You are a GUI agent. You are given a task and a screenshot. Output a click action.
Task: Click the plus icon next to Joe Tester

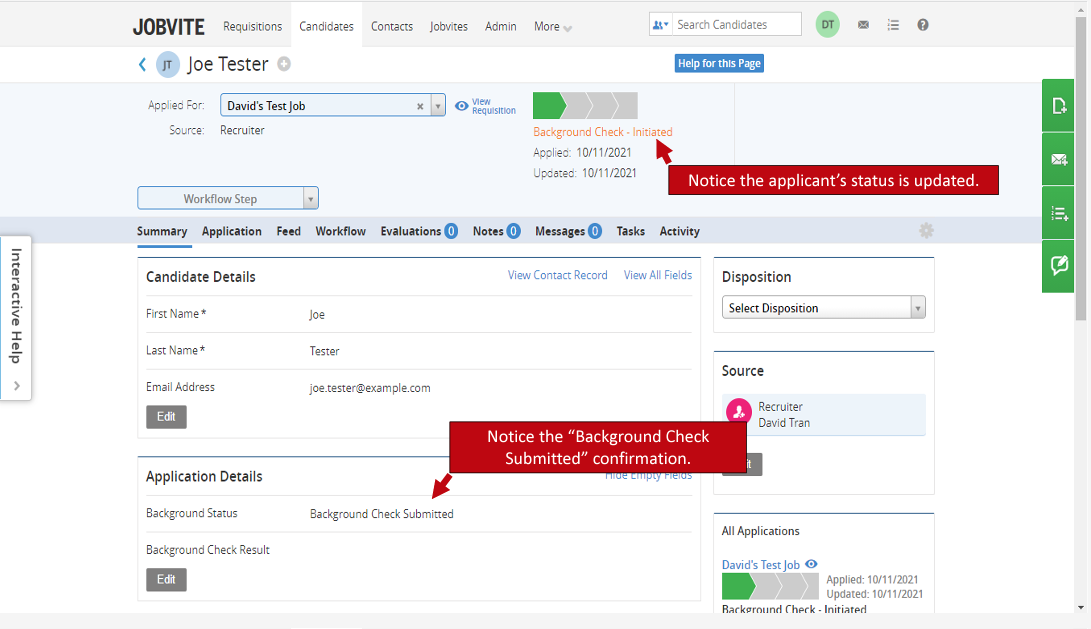click(284, 65)
